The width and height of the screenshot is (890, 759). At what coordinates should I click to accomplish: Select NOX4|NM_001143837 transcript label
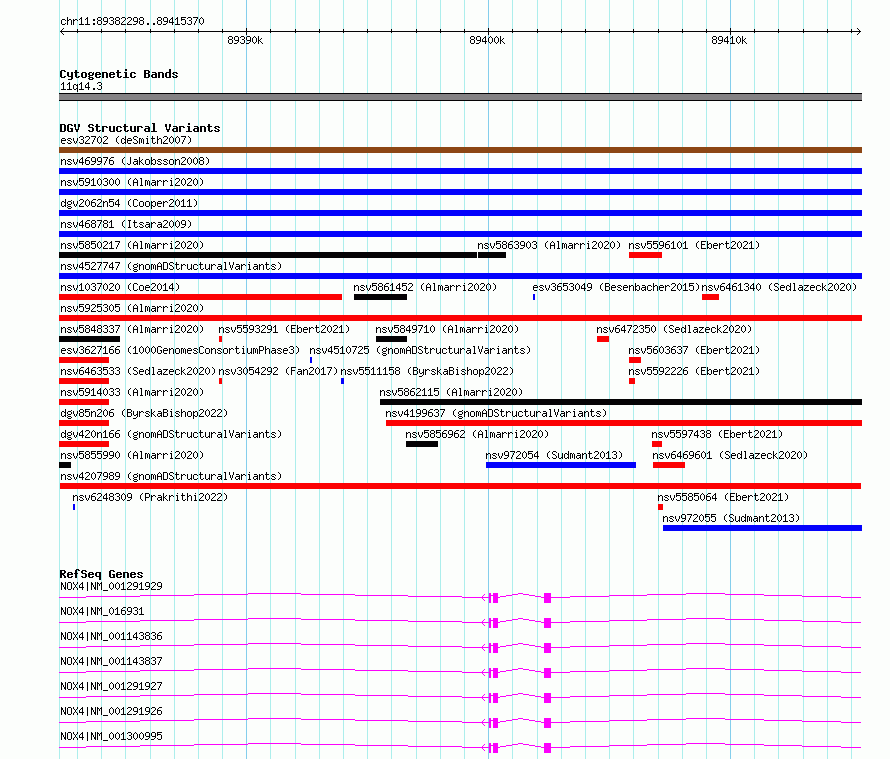click(x=111, y=661)
